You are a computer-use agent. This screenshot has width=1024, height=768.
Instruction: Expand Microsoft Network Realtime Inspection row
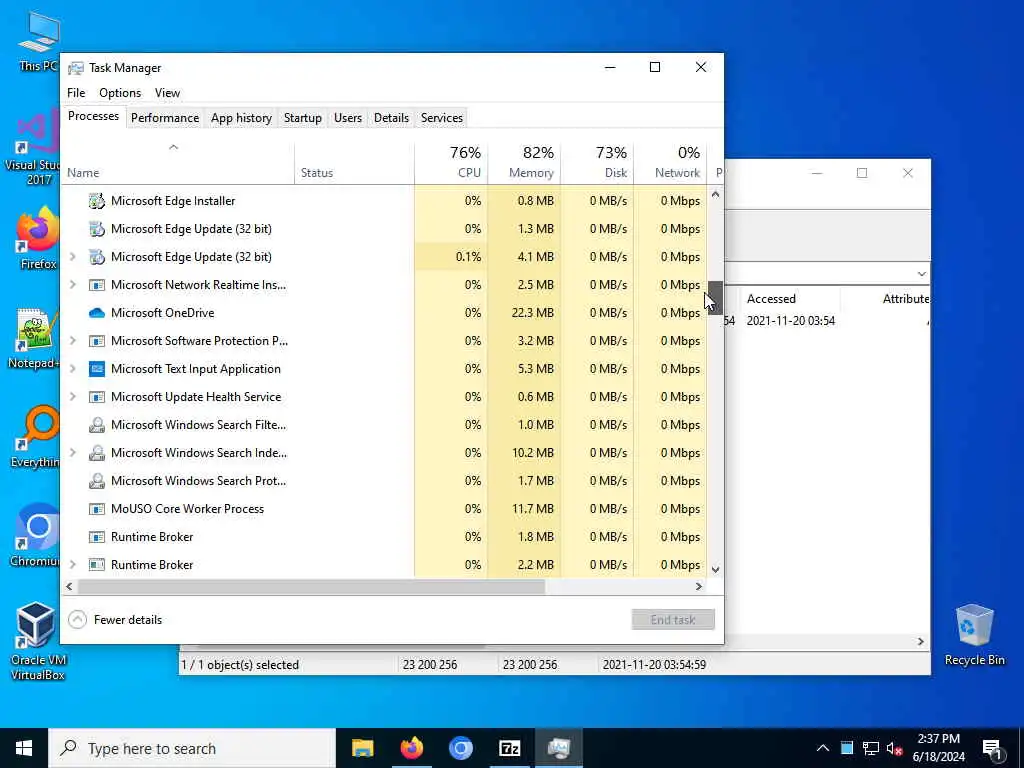point(72,285)
